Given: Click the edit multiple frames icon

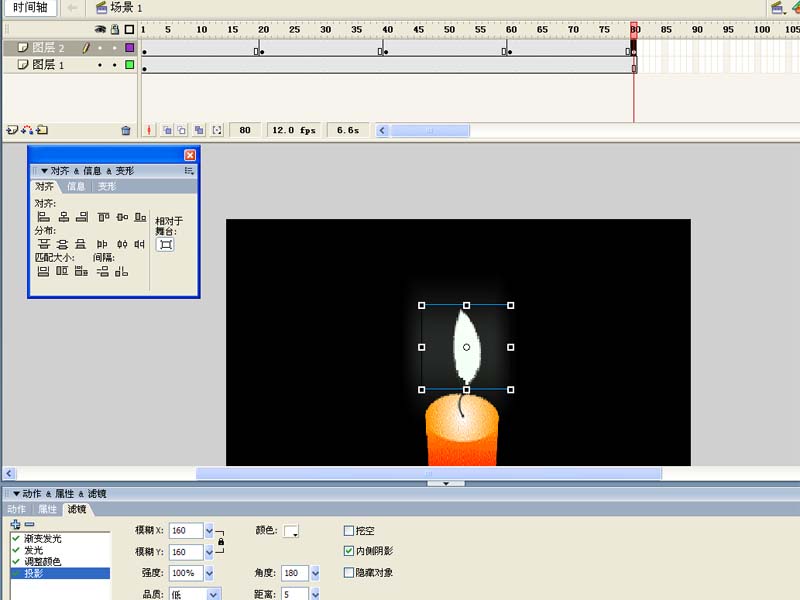Looking at the screenshot, I should pos(199,130).
